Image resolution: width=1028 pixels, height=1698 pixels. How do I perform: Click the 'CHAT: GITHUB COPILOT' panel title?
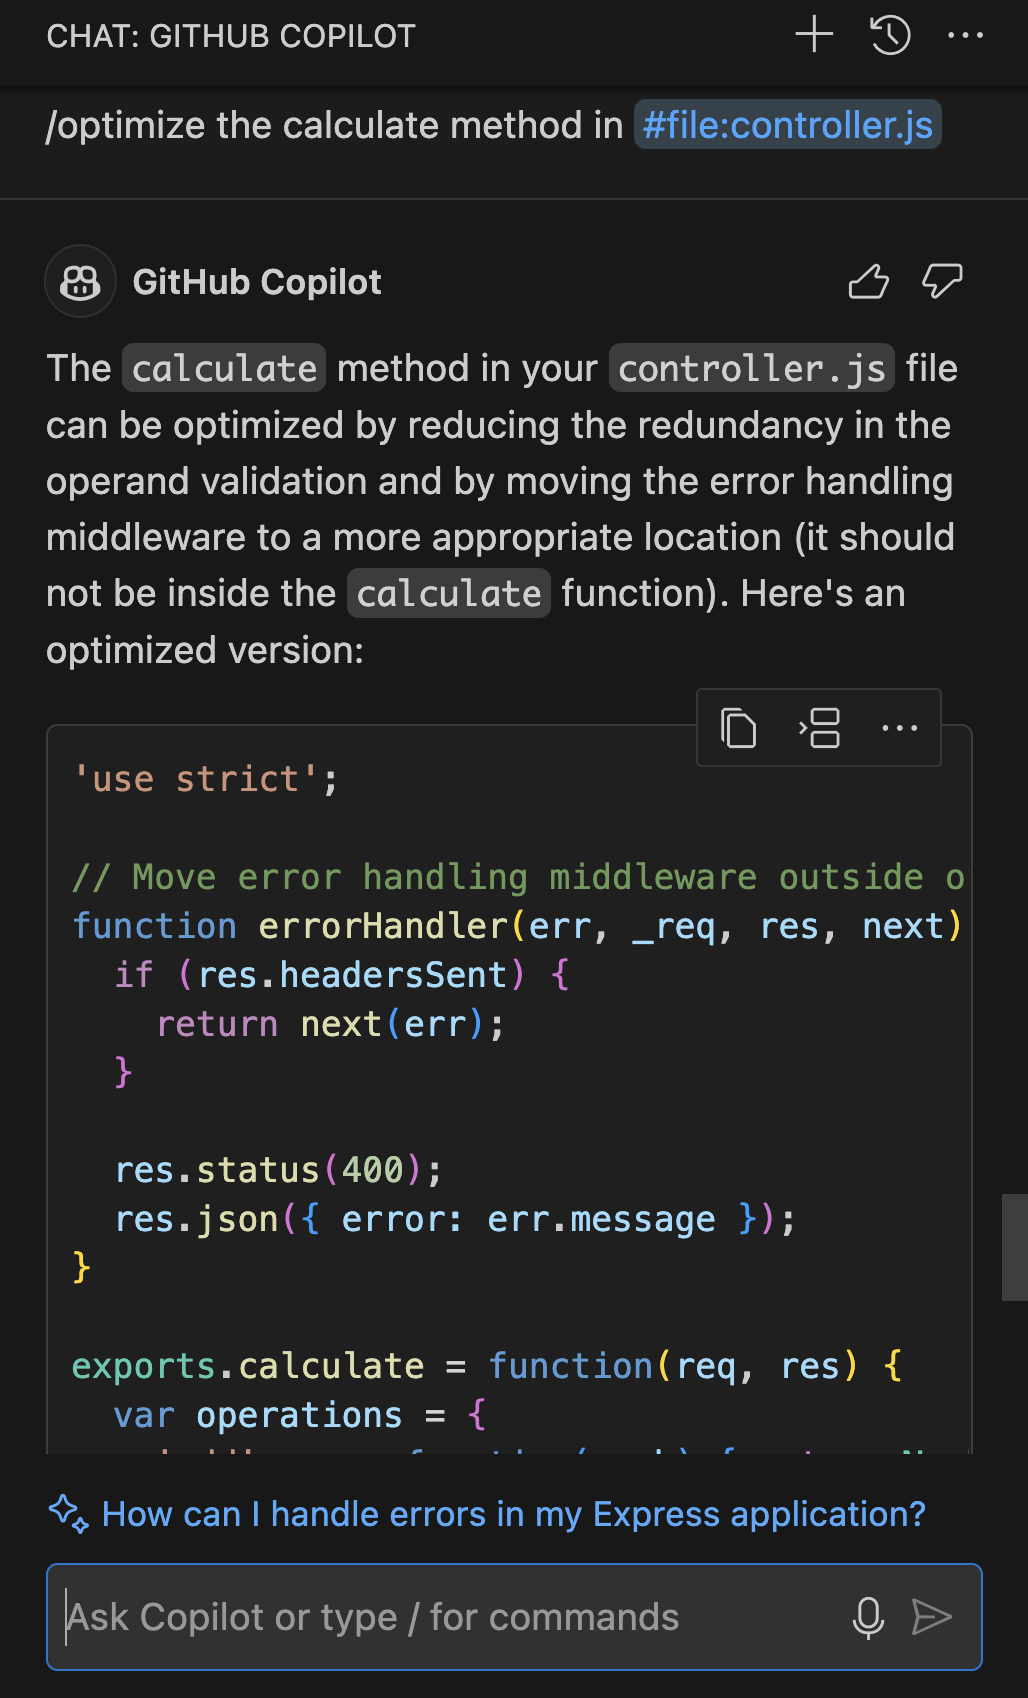(231, 36)
